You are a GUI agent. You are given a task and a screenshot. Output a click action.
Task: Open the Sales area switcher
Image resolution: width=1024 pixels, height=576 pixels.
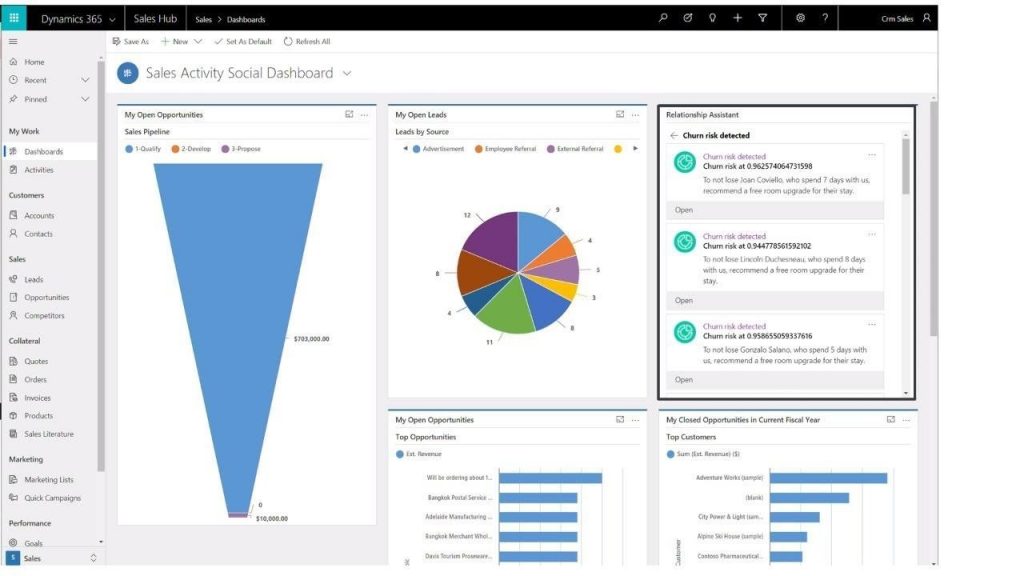(x=52, y=558)
